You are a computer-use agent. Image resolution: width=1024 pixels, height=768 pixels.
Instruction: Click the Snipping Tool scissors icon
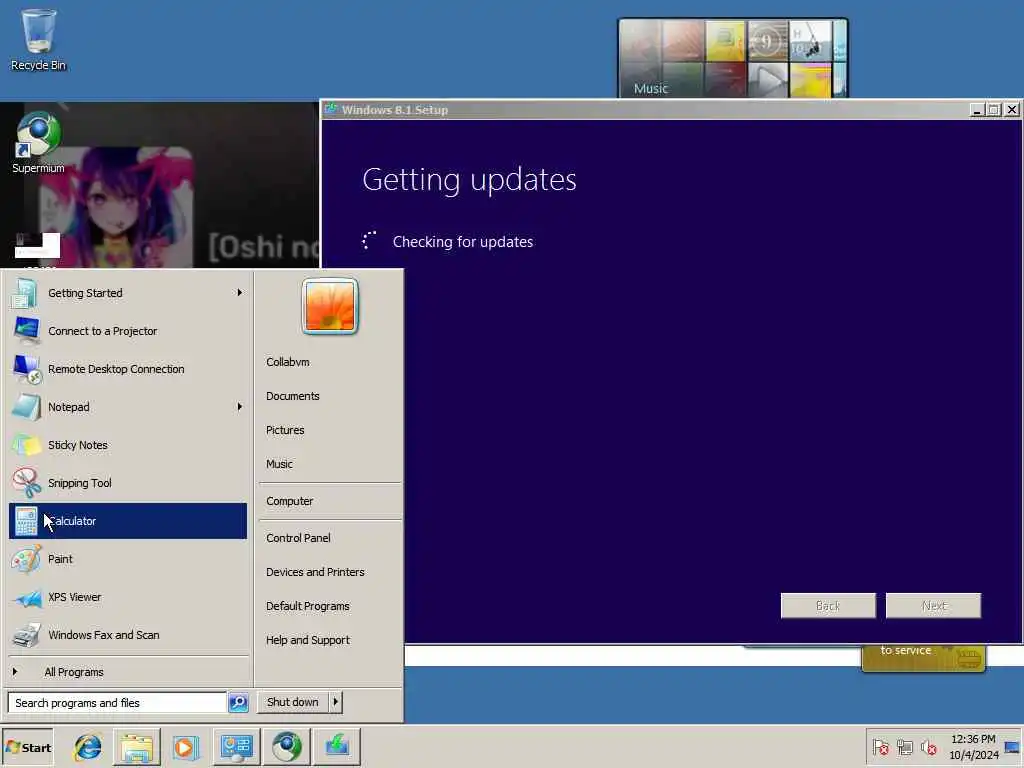26,483
